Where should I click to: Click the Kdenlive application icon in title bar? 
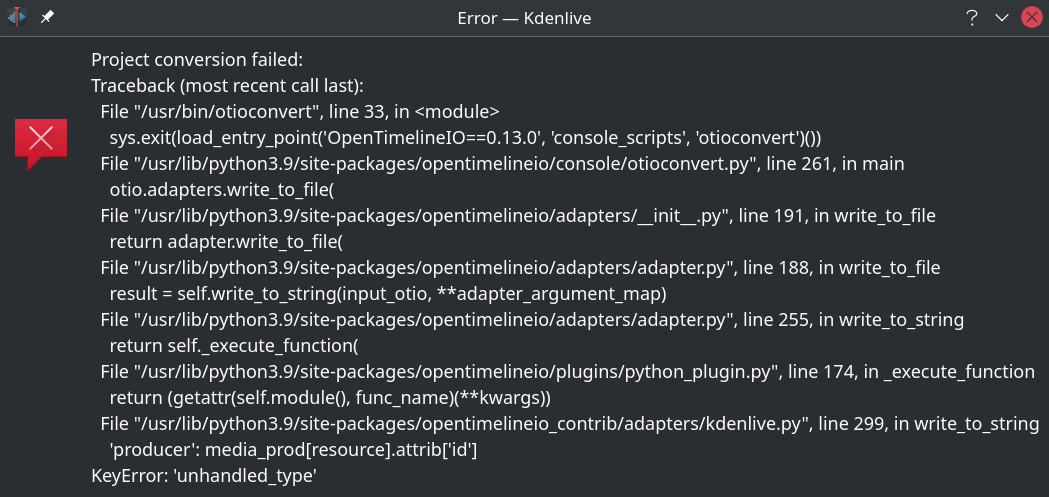tap(17, 17)
